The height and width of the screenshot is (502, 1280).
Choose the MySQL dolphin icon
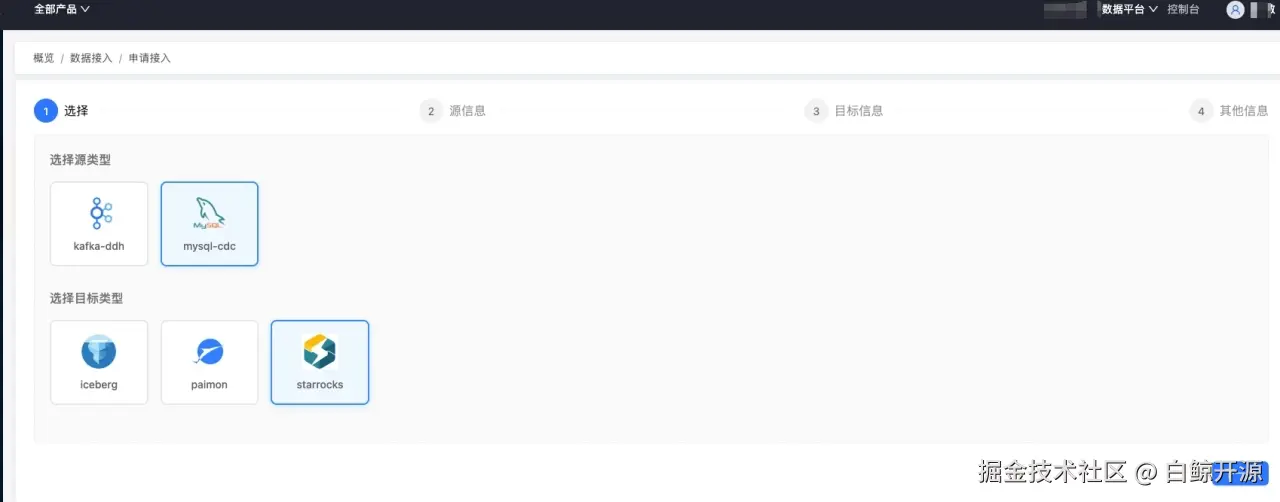click(209, 214)
